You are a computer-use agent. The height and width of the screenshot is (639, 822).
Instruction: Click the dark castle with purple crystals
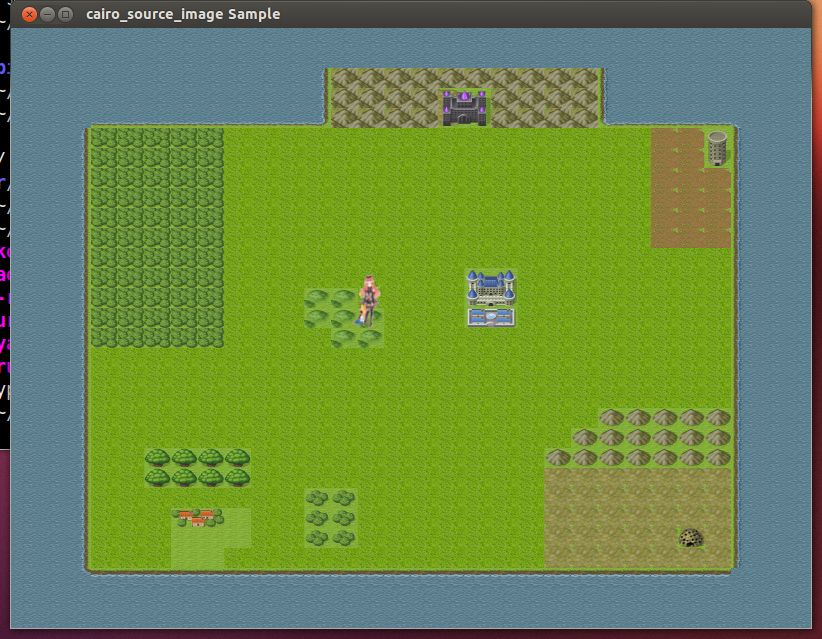[464, 108]
